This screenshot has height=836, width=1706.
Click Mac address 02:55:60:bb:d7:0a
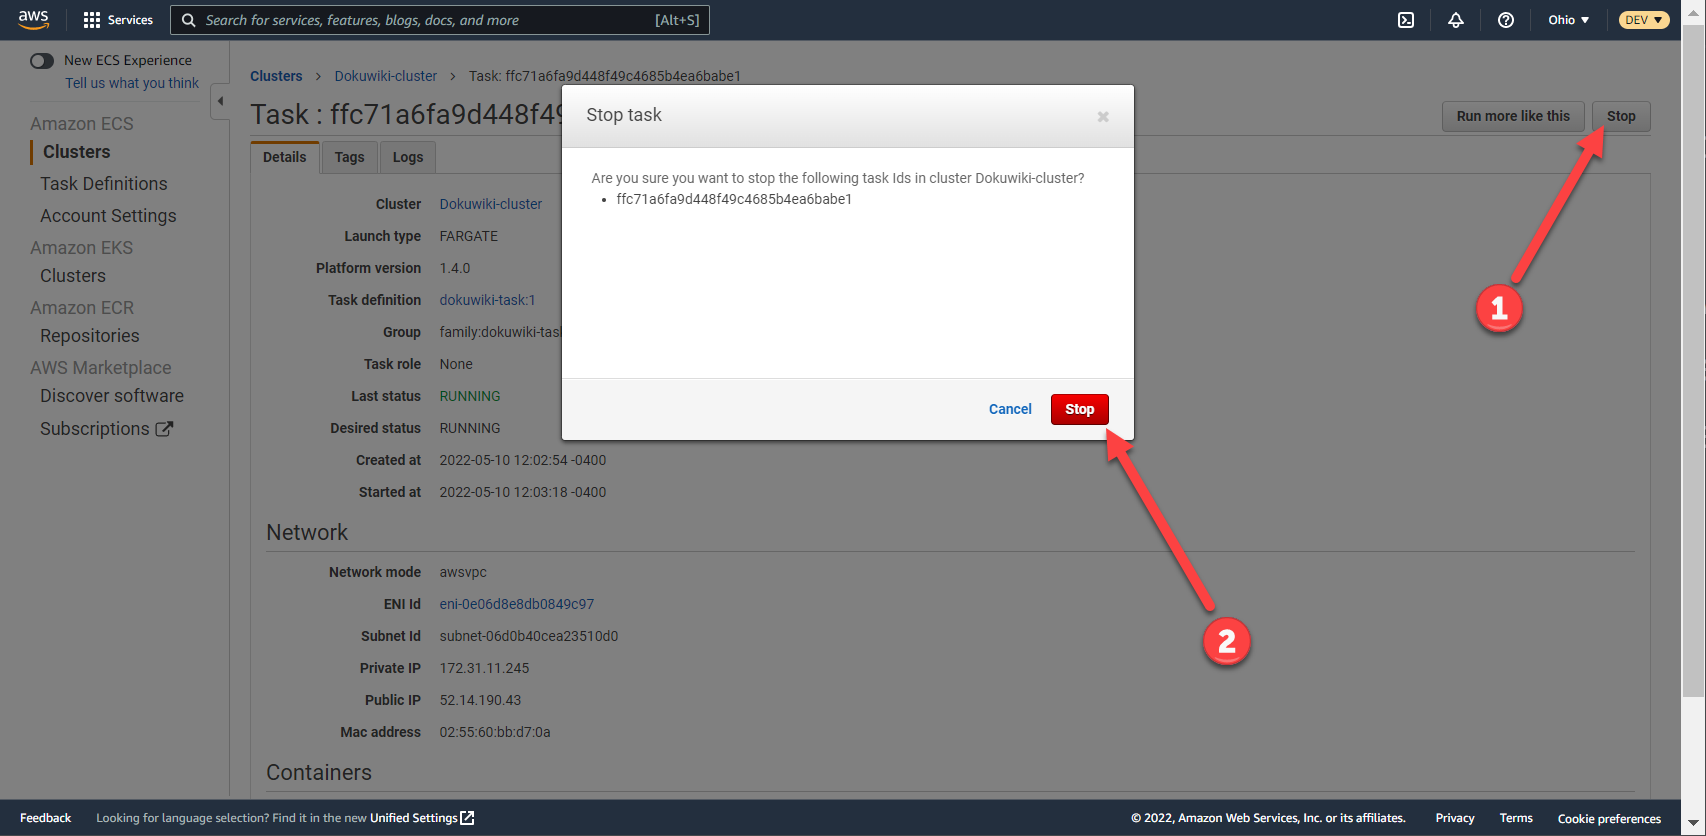coord(495,732)
